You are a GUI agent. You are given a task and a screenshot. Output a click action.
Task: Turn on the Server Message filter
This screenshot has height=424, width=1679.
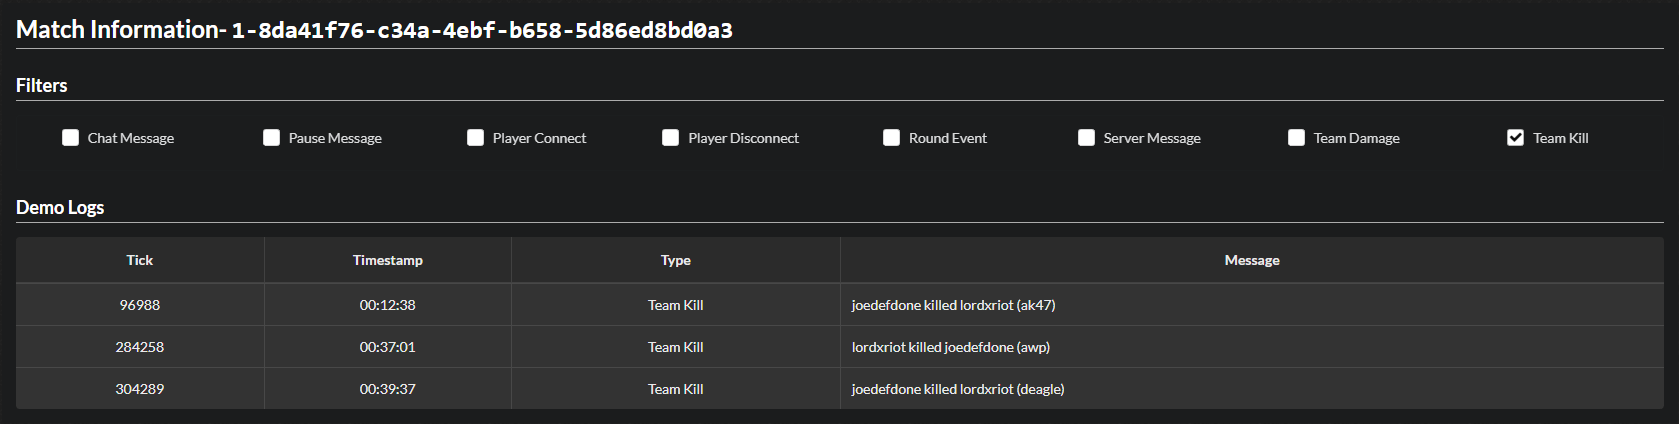pyautogui.click(x=1087, y=138)
